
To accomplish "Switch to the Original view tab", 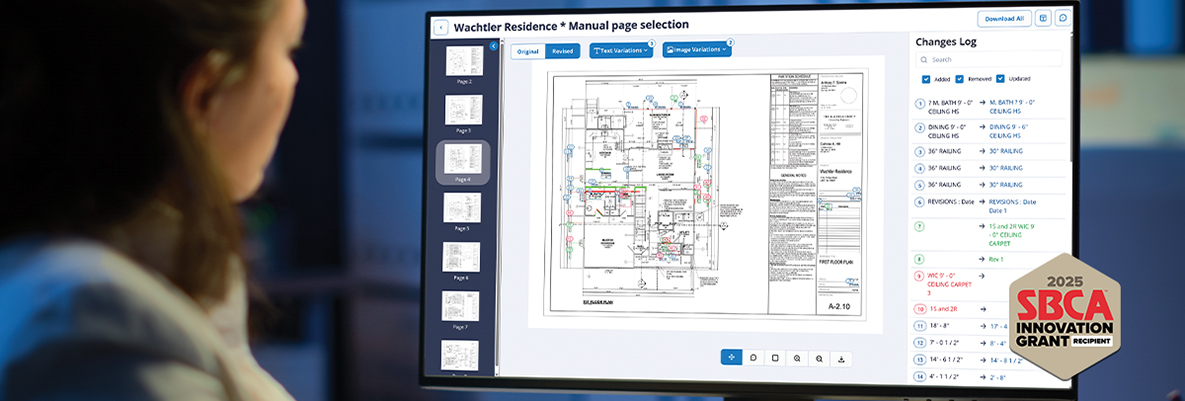I will [528, 50].
